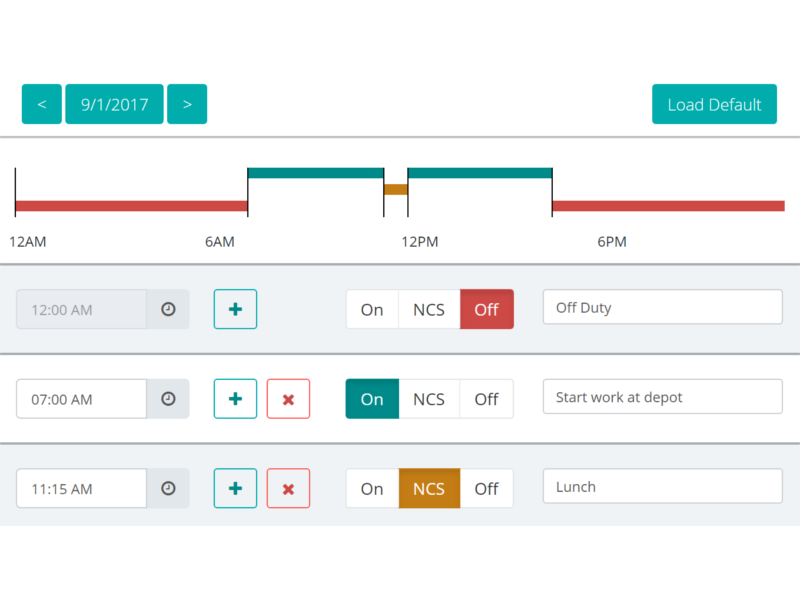Go to the previous day
The width and height of the screenshot is (800, 600).
[41, 104]
